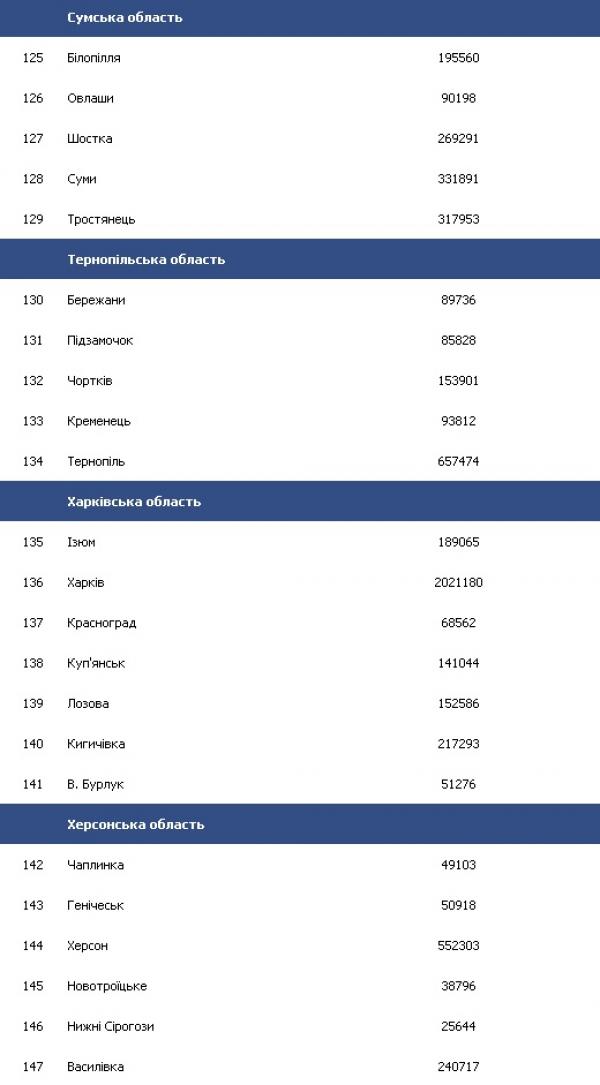Image resolution: width=600 pixels, height=1085 pixels.
Task: Select the Херсонська область header row
Action: point(136,825)
